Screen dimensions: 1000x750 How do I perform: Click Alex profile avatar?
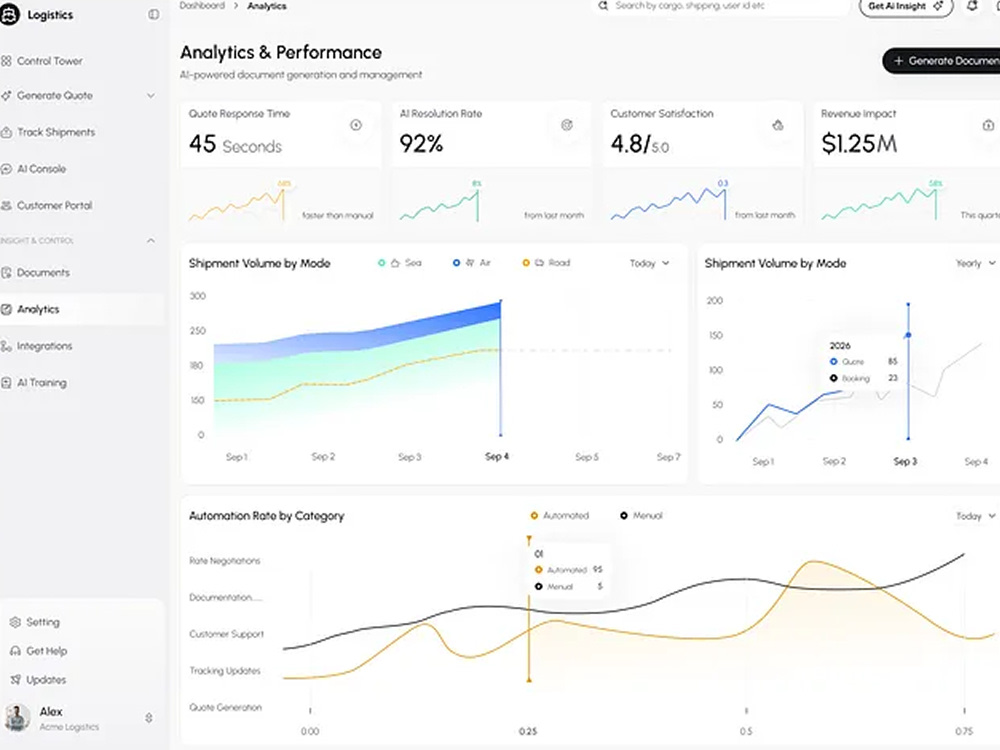tap(17, 717)
